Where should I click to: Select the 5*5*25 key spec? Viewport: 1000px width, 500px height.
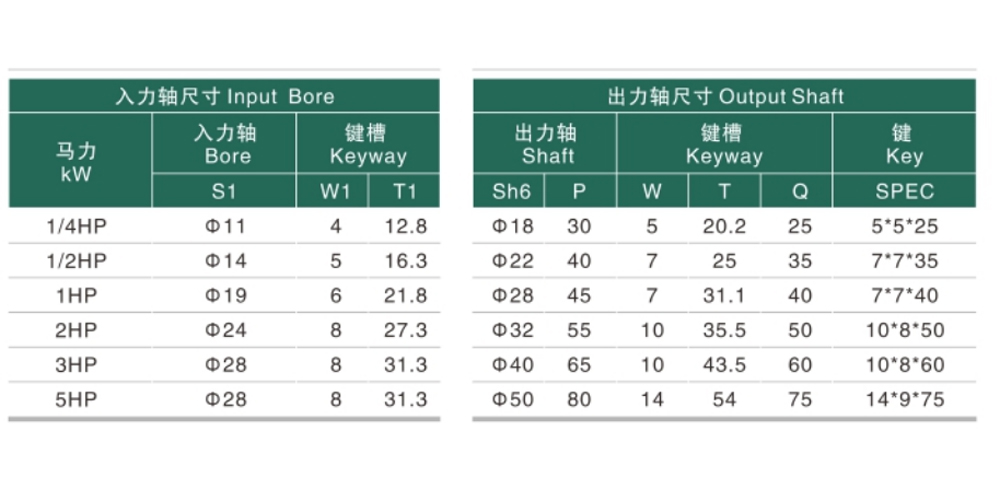[x=904, y=226]
